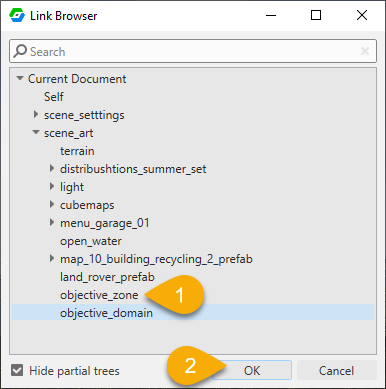Image resolution: width=386 pixels, height=389 pixels.
Task: Expand distribushtions_summer_set node
Action: tap(52, 168)
